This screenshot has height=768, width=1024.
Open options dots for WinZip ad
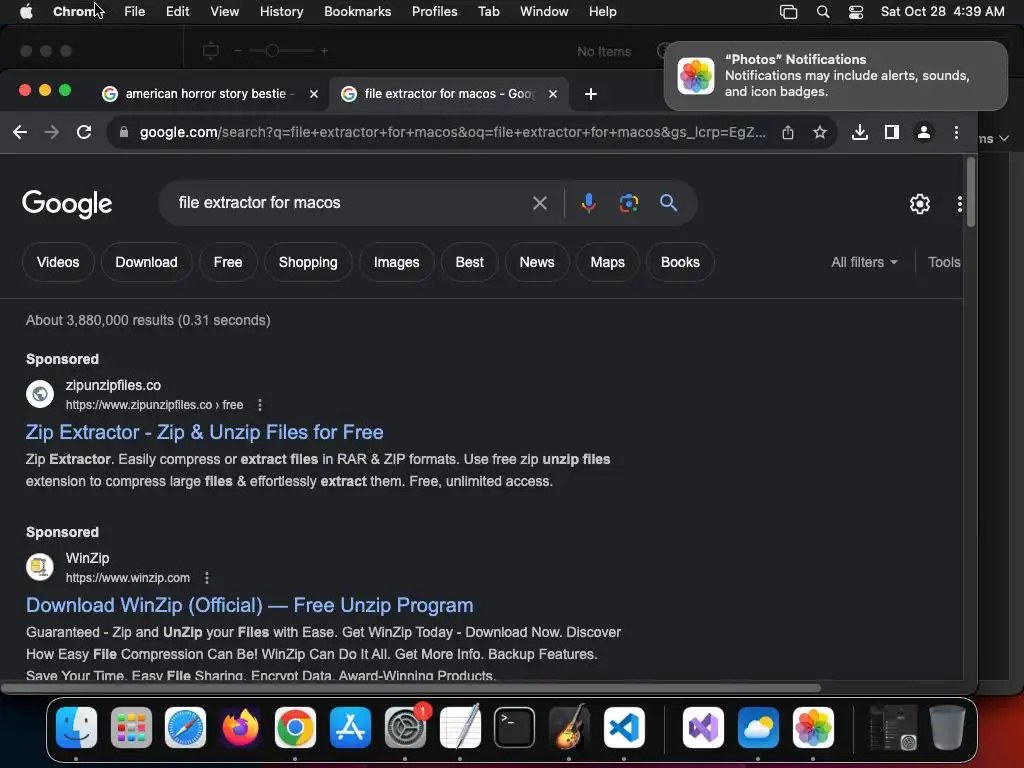pyautogui.click(x=206, y=578)
